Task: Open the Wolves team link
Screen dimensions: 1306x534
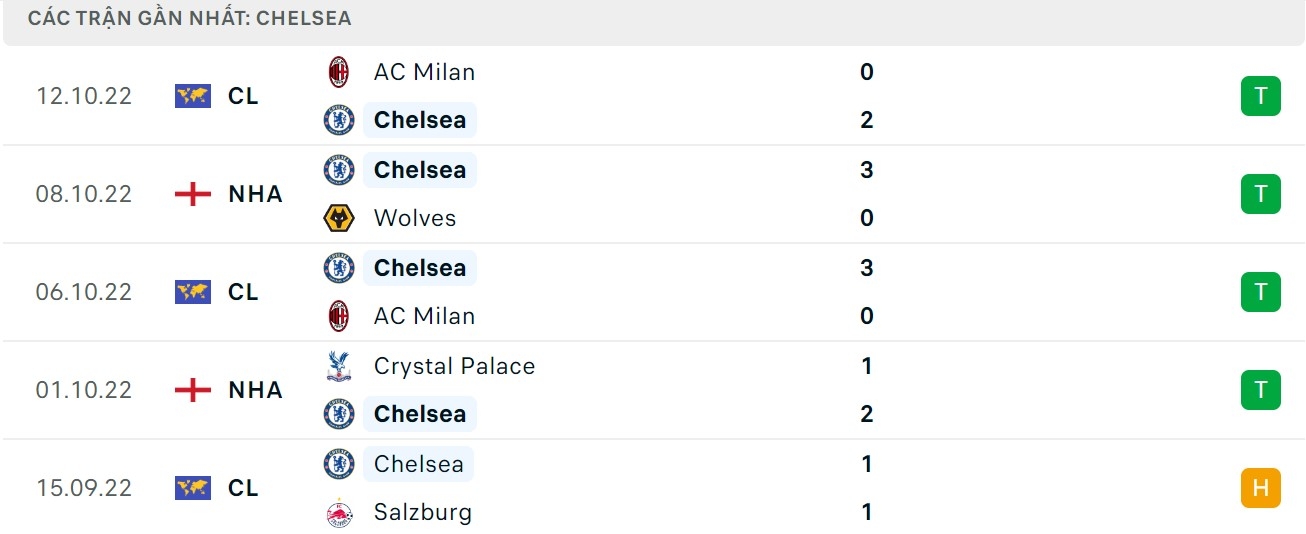Action: [414, 218]
